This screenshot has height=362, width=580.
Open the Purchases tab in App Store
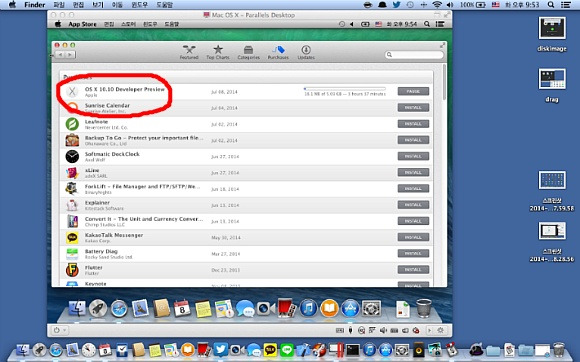278,53
